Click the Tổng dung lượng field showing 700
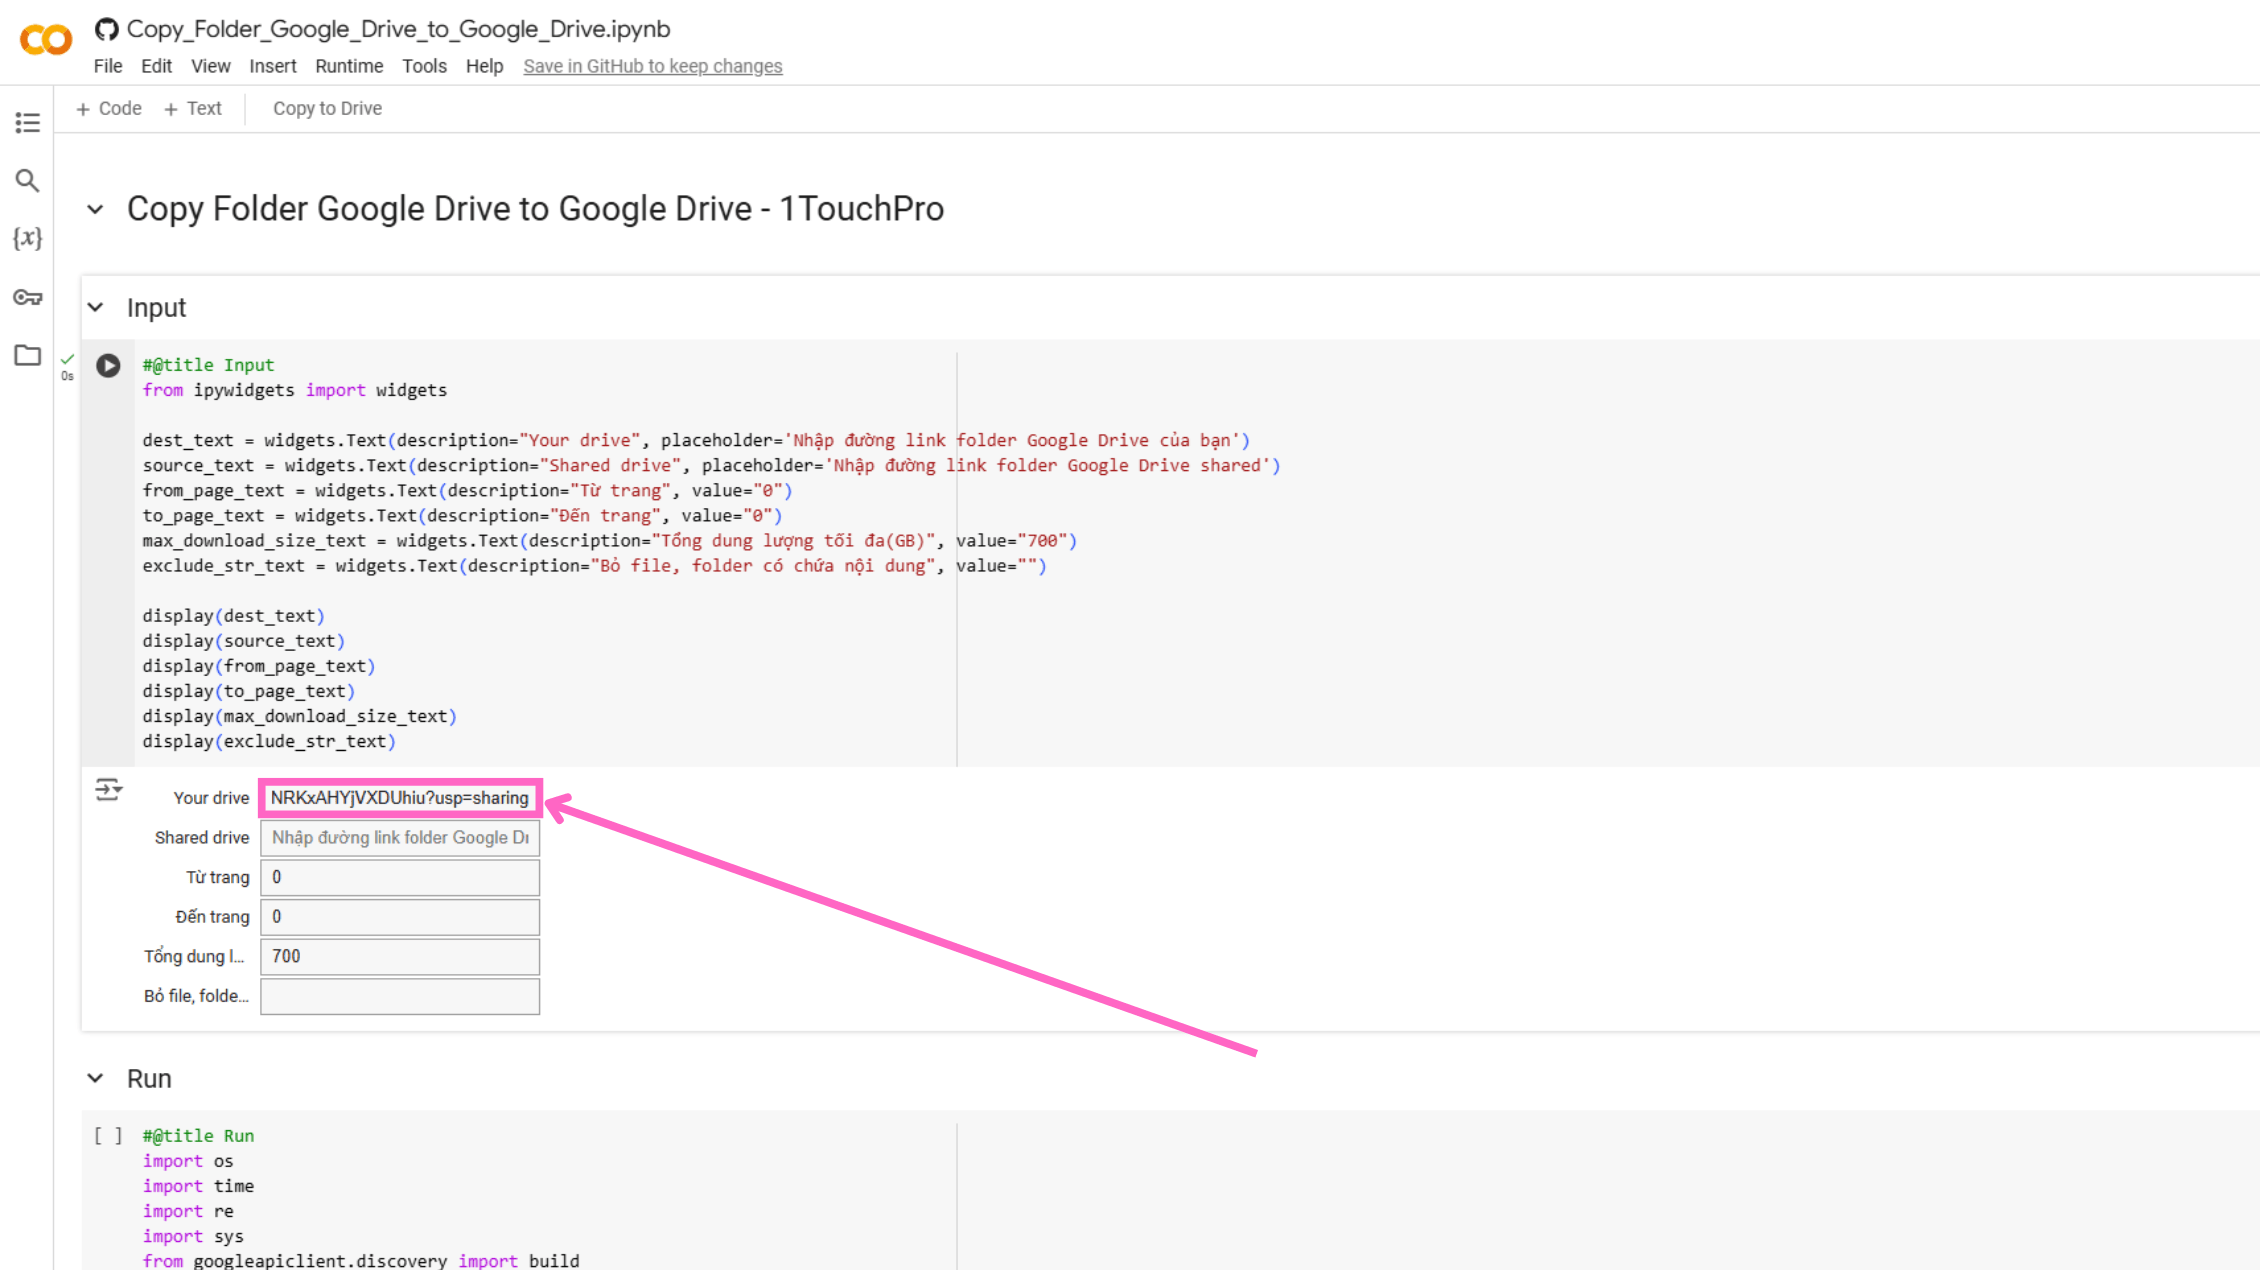Image resolution: width=2260 pixels, height=1270 pixels. coord(400,957)
